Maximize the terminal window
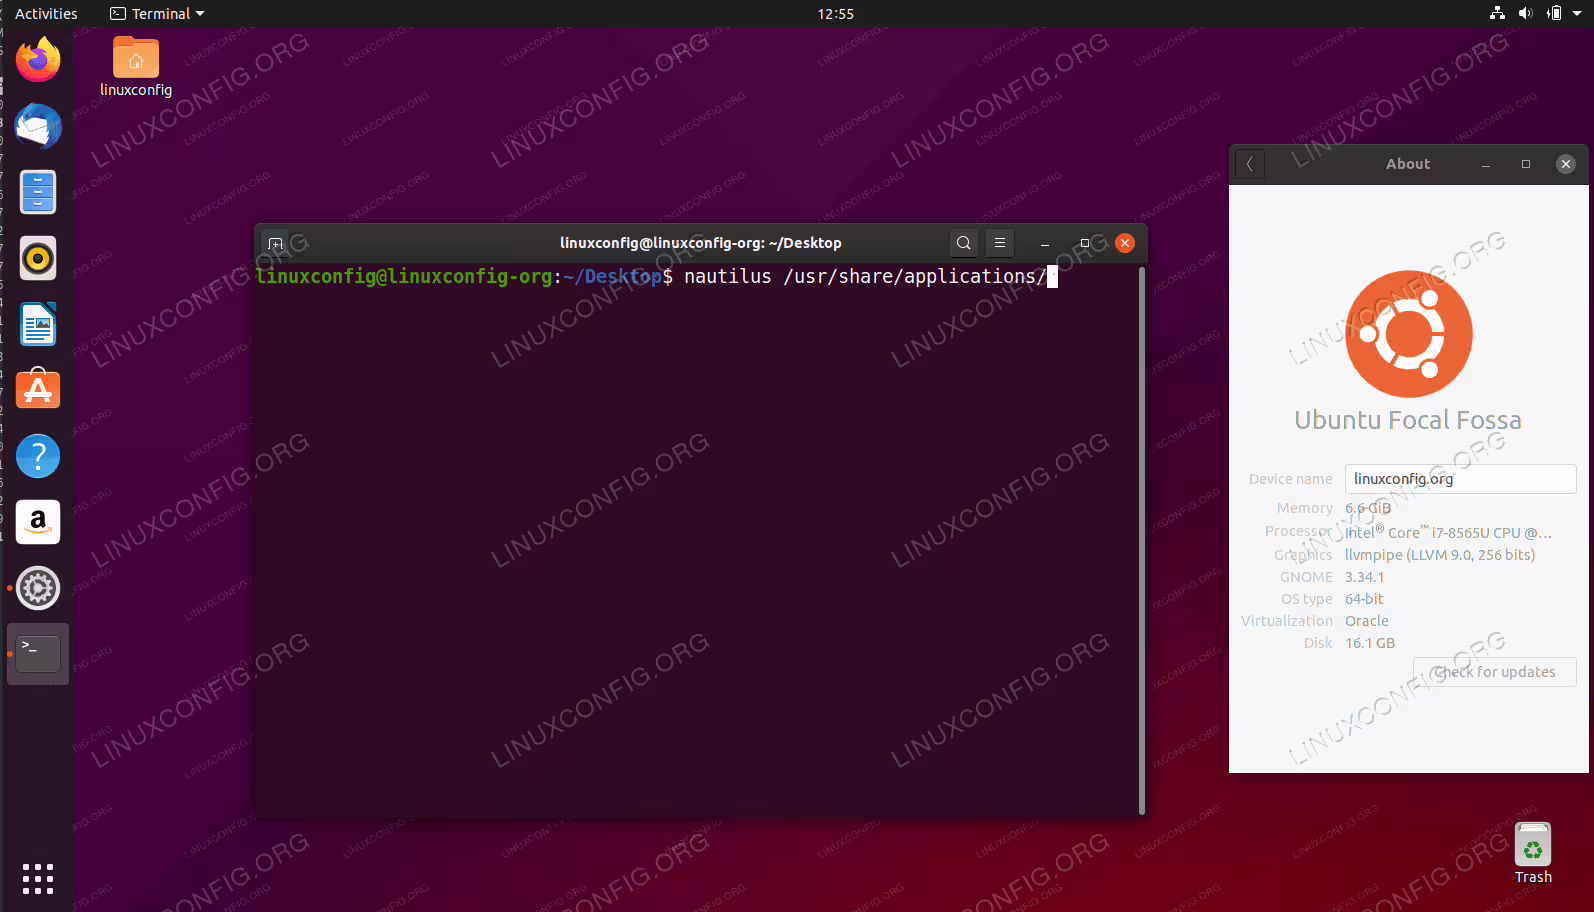Screen dimensions: 1594x912 [x=1085, y=243]
